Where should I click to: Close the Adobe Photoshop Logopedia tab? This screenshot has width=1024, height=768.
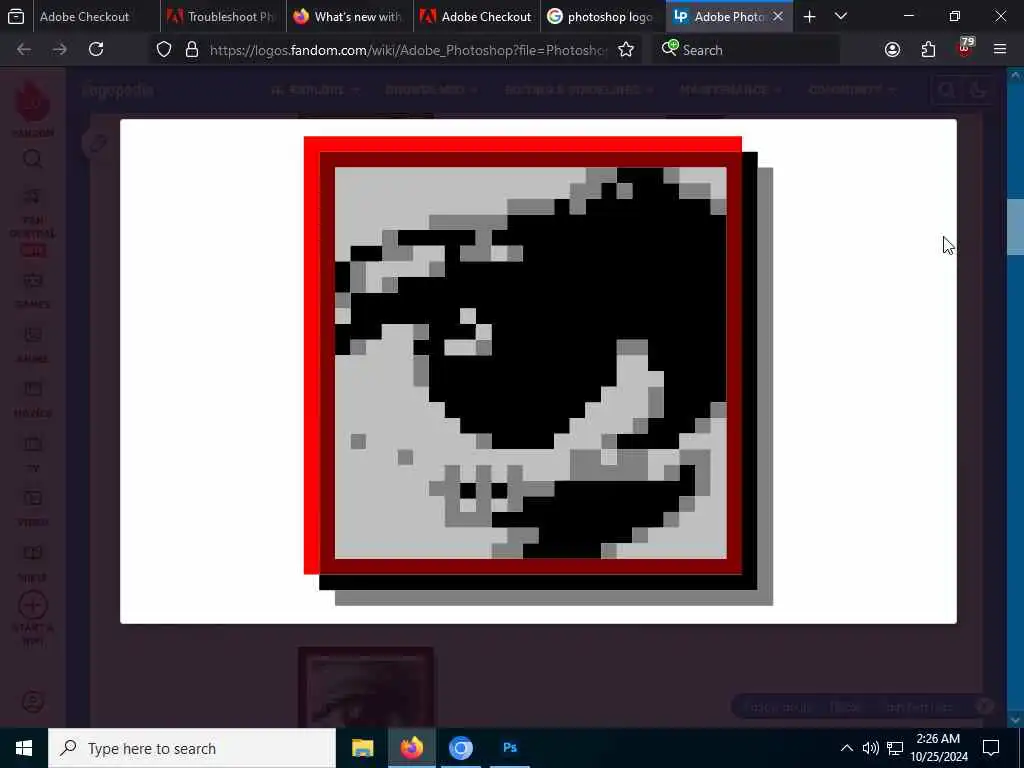click(778, 16)
